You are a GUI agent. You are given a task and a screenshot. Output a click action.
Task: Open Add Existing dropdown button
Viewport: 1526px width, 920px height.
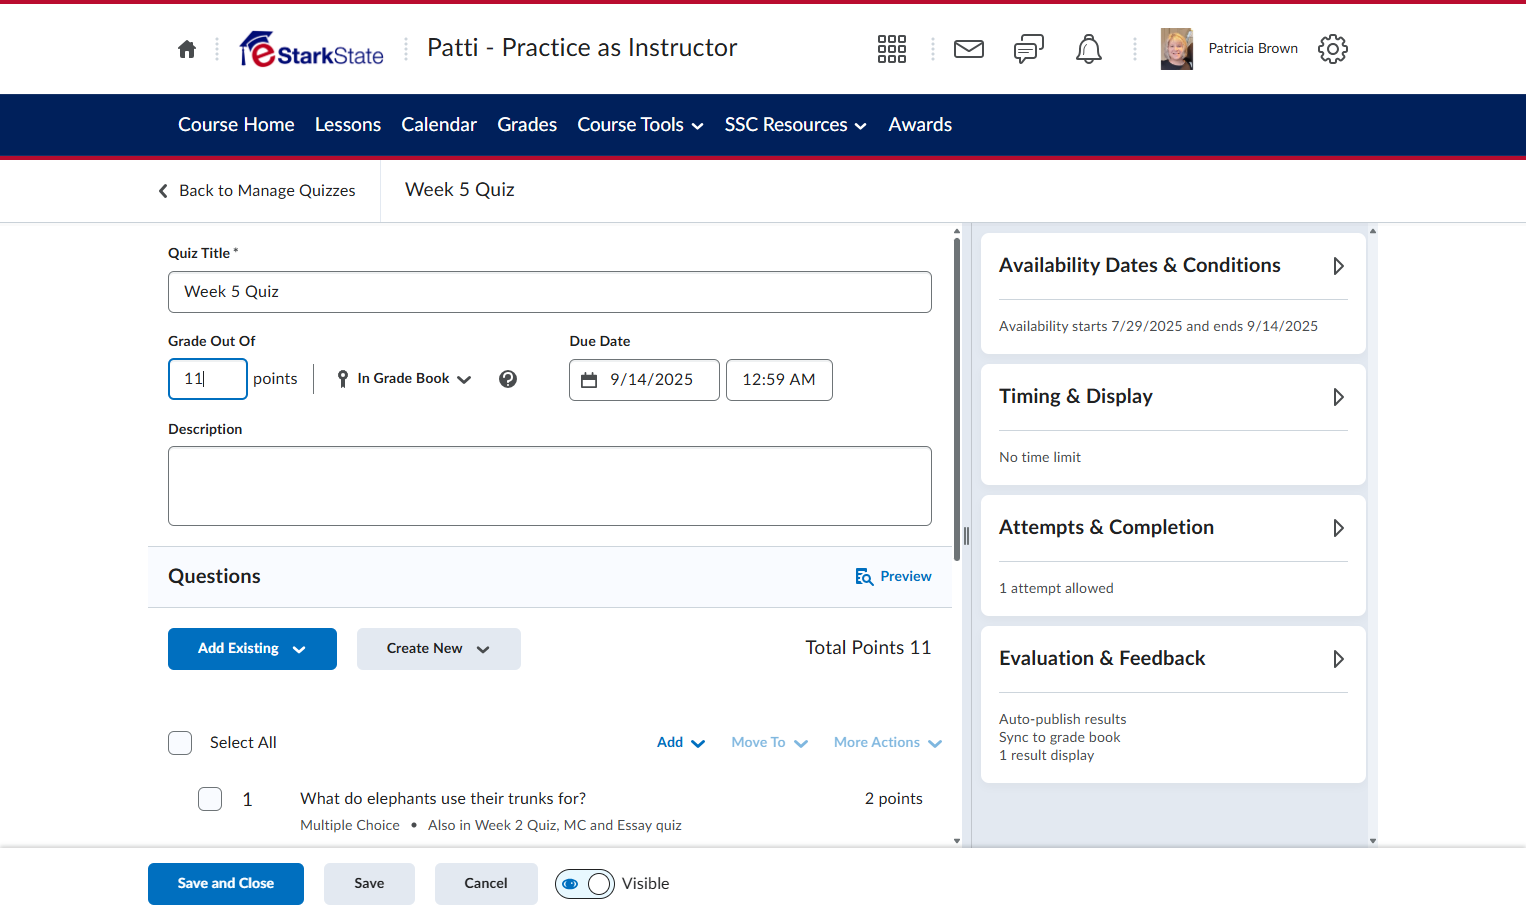[x=252, y=649]
